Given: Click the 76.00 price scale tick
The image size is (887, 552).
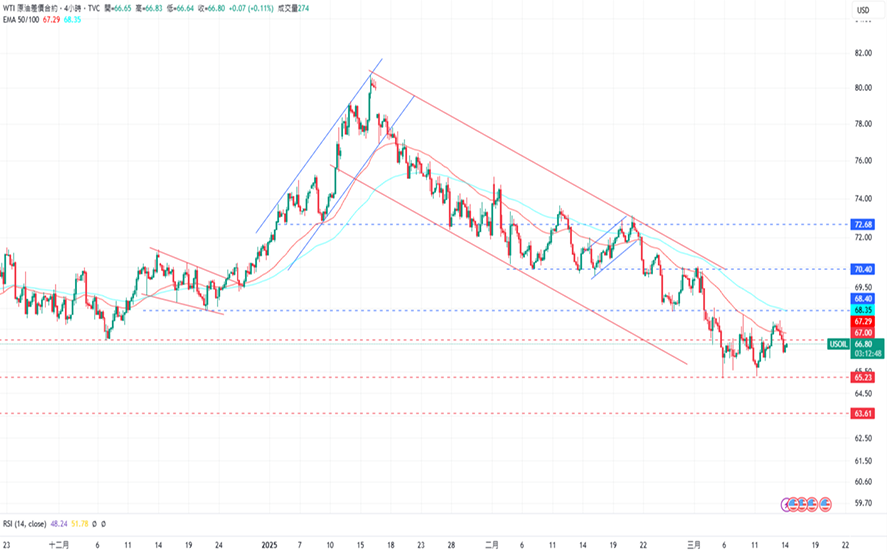Looking at the screenshot, I should [863, 161].
